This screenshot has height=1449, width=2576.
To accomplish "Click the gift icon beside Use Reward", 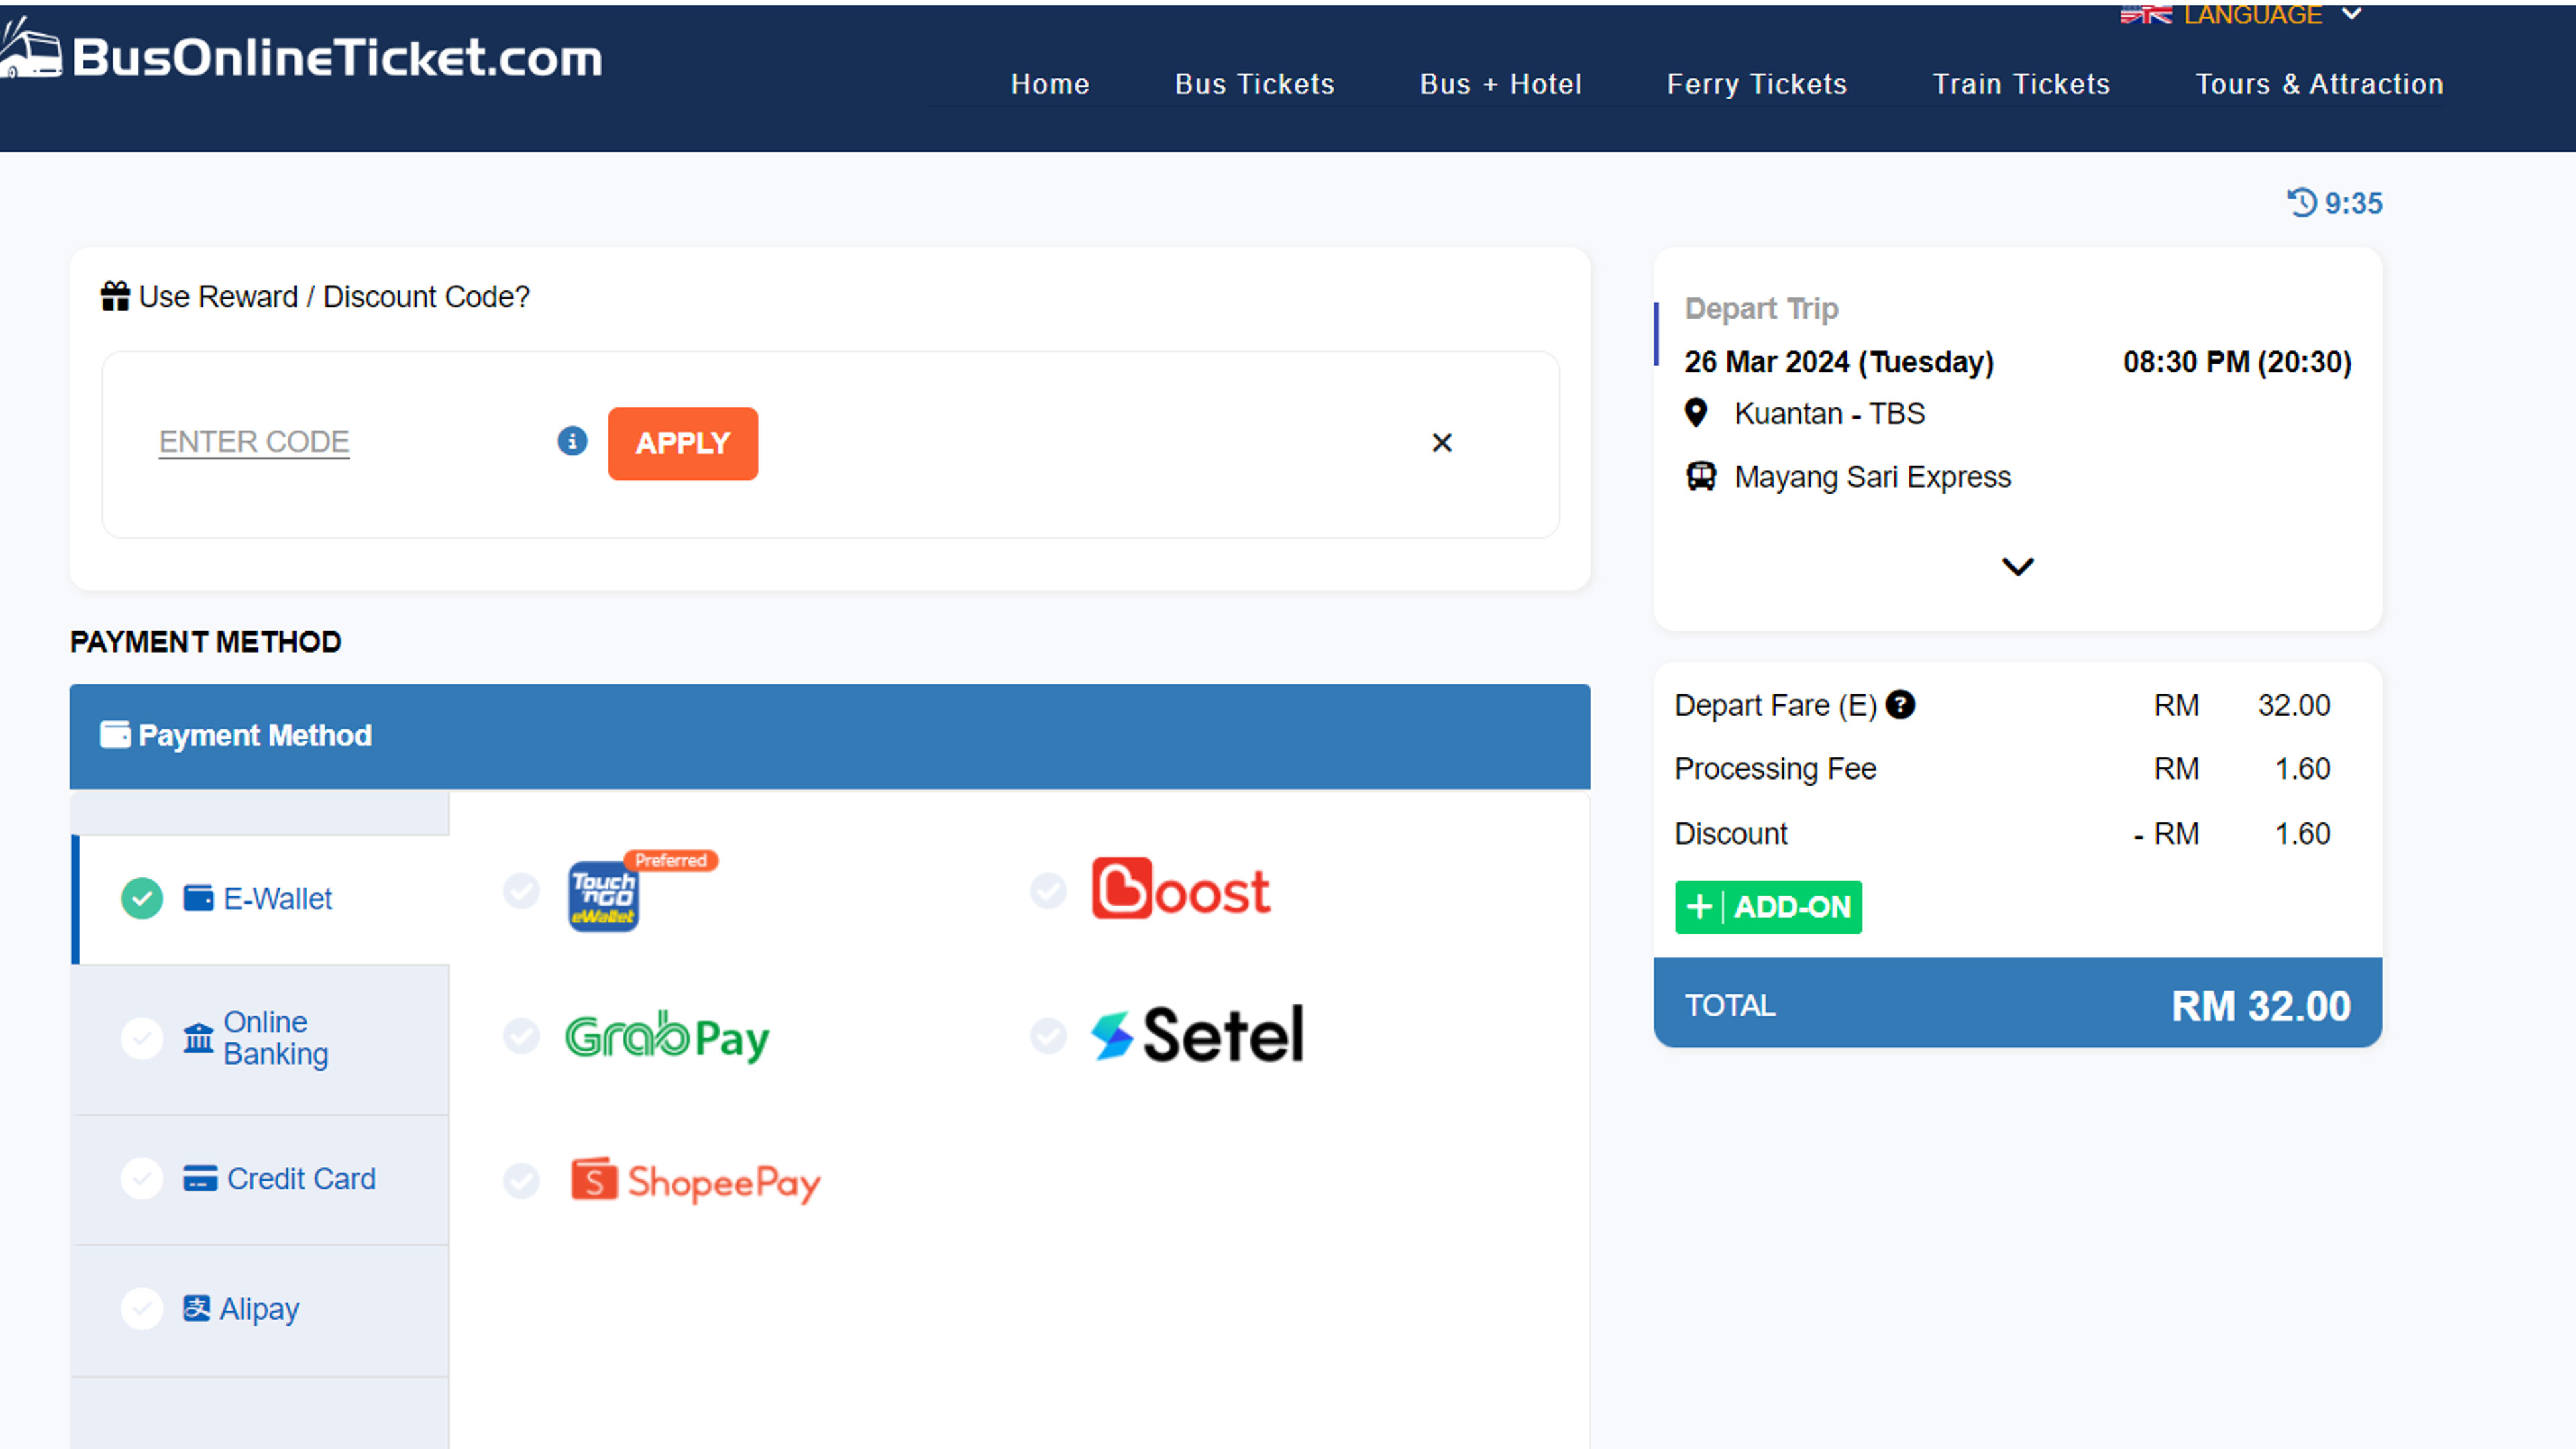I will [x=115, y=296].
